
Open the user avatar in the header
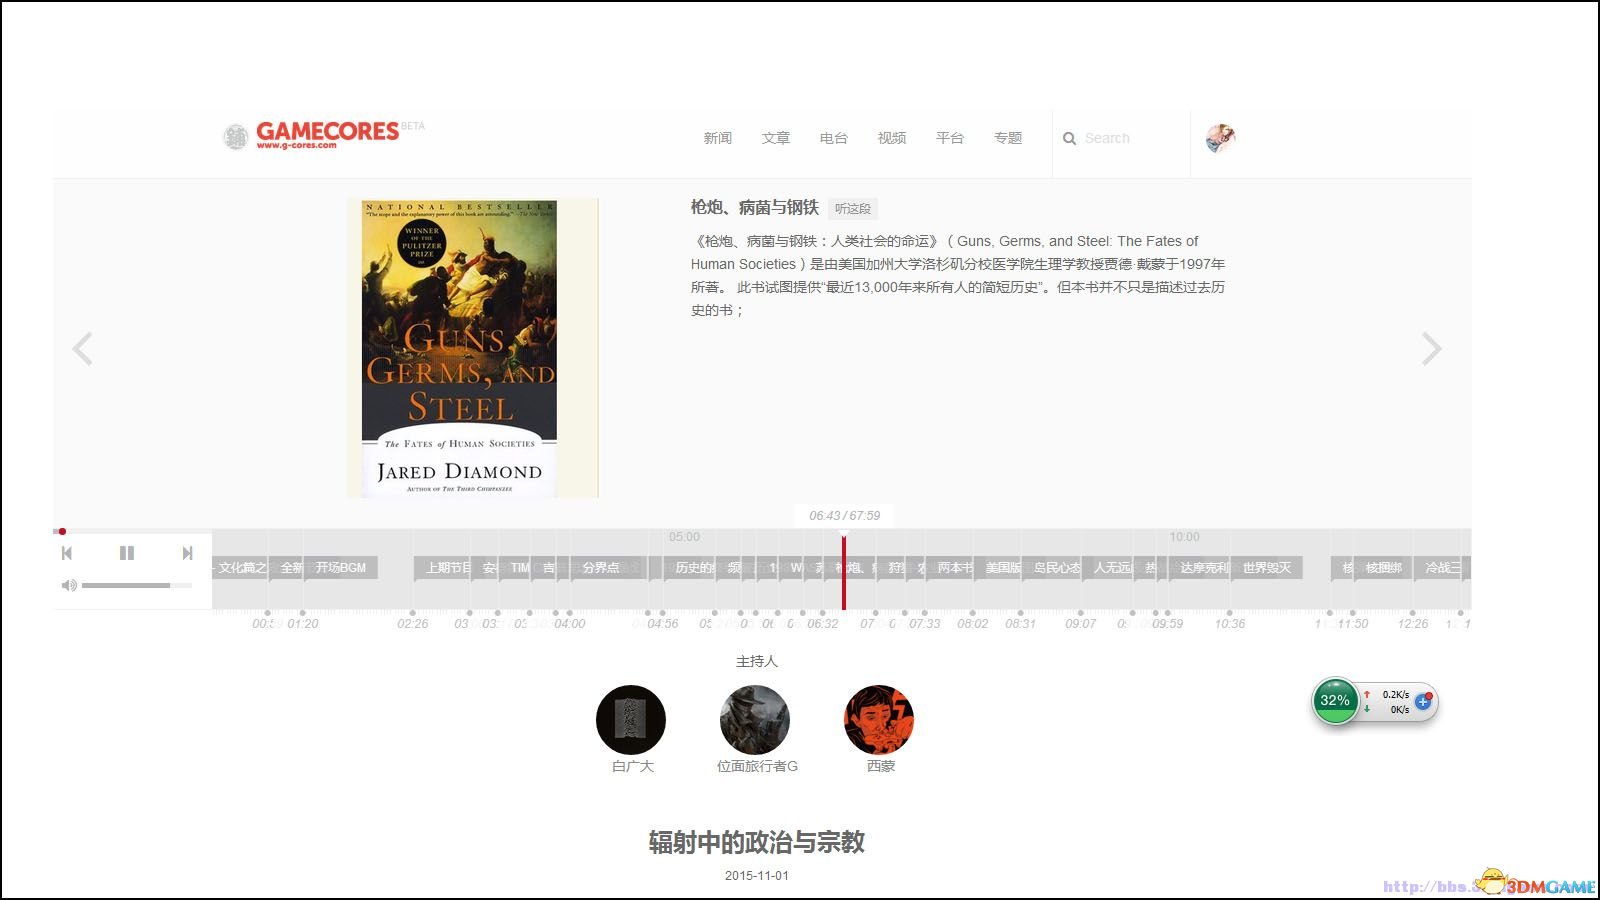(1220, 138)
